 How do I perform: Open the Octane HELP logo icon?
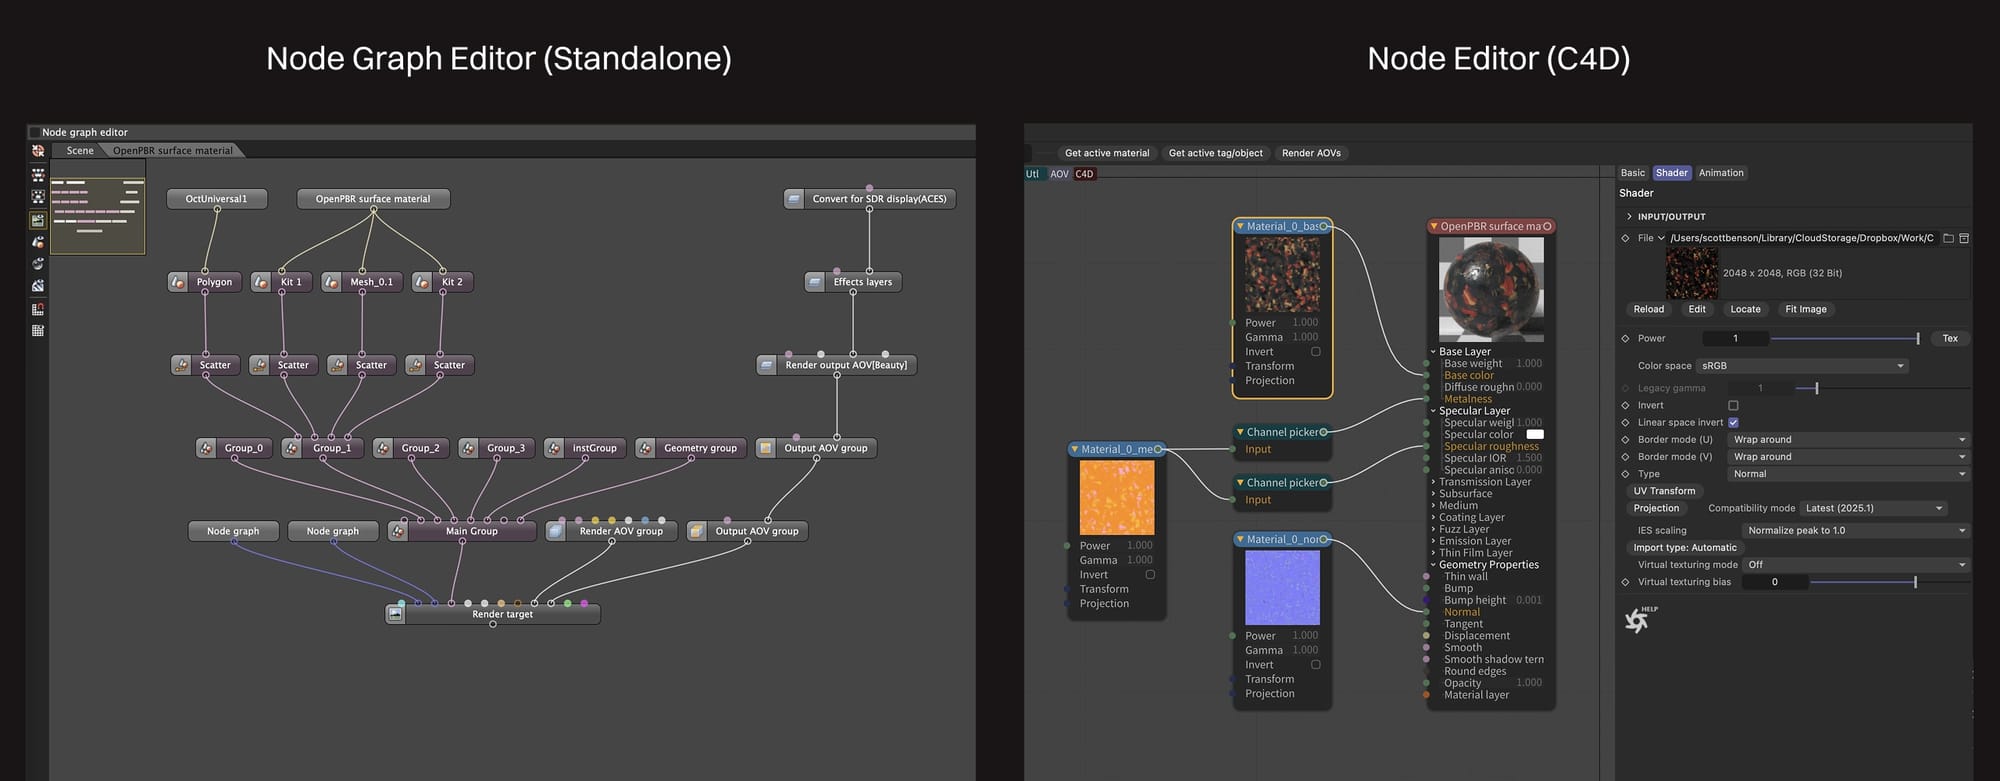click(1640, 620)
